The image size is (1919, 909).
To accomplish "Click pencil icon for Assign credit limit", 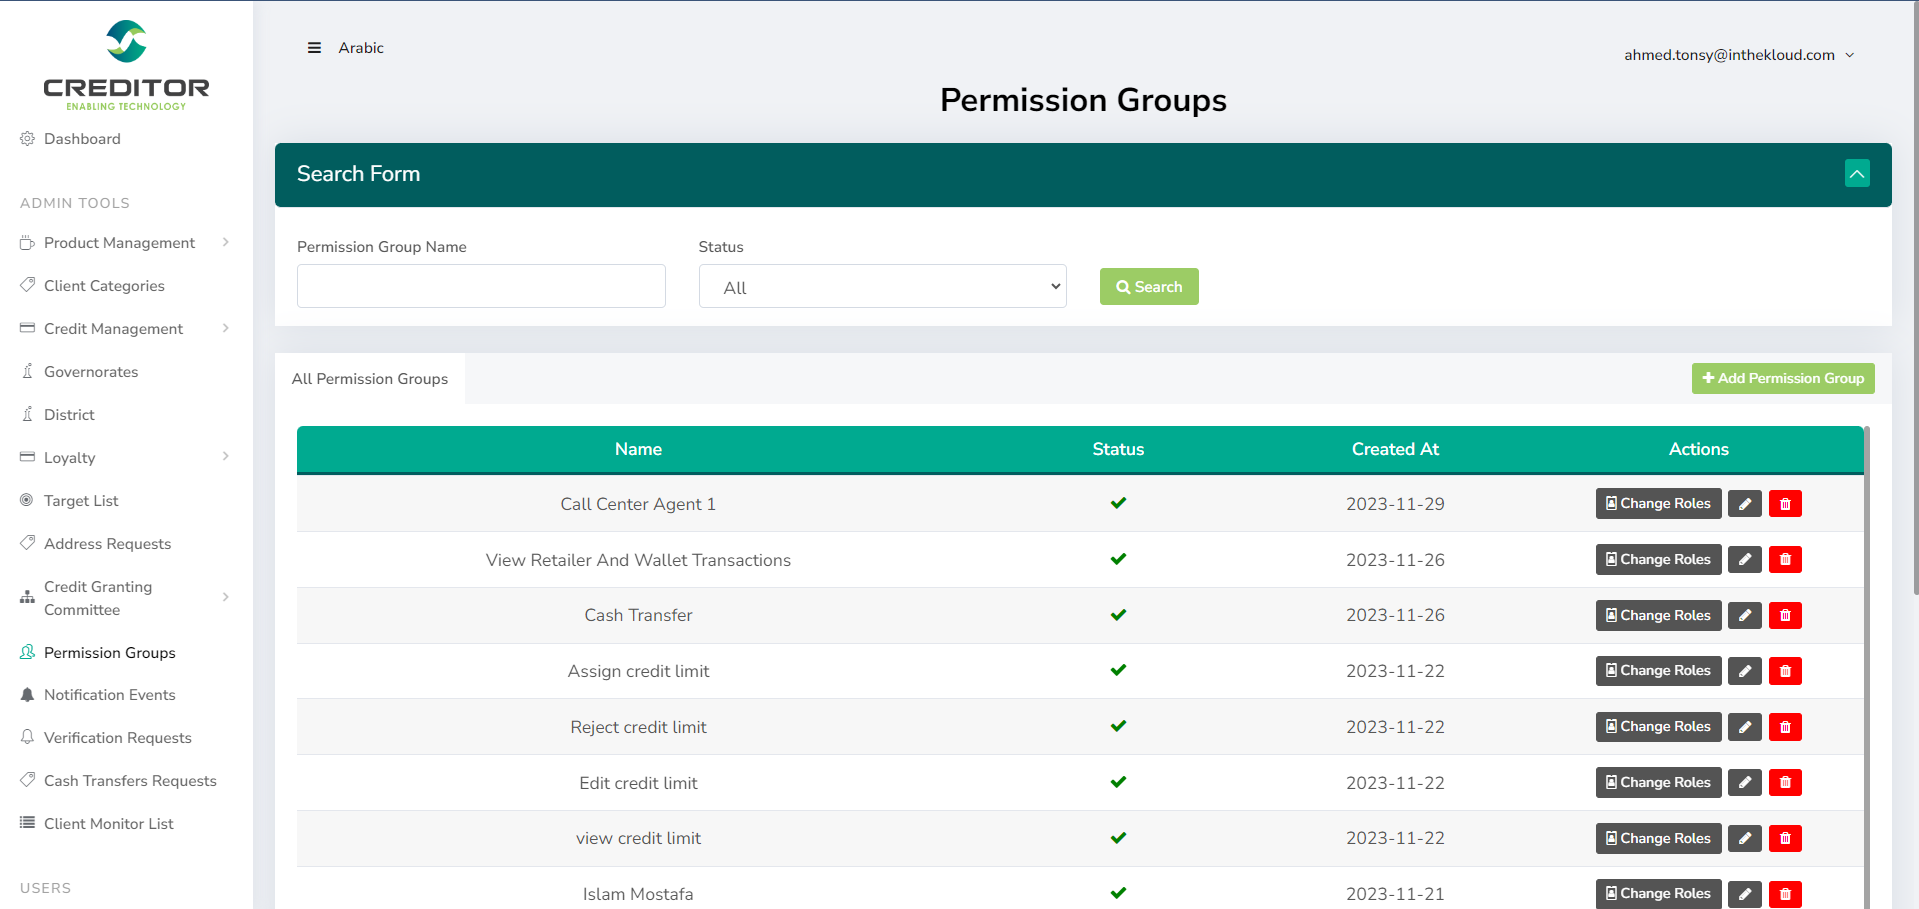I will coord(1744,671).
